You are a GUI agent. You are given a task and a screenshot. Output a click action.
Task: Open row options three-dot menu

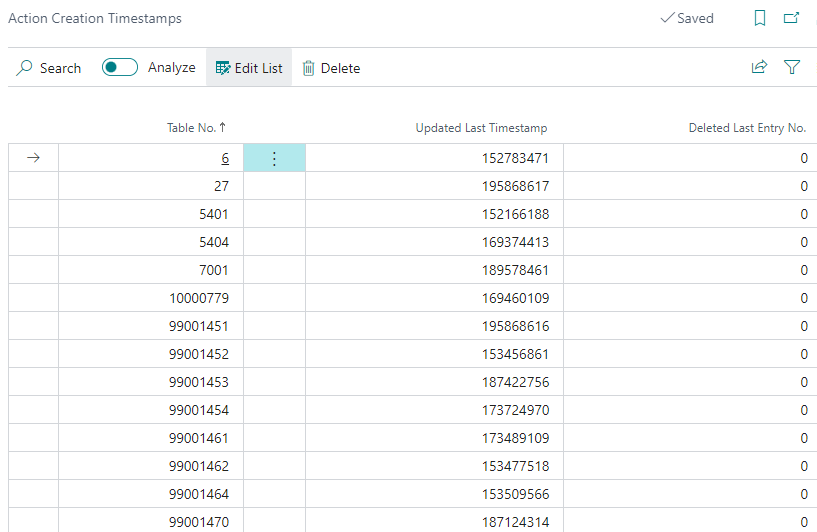274,158
